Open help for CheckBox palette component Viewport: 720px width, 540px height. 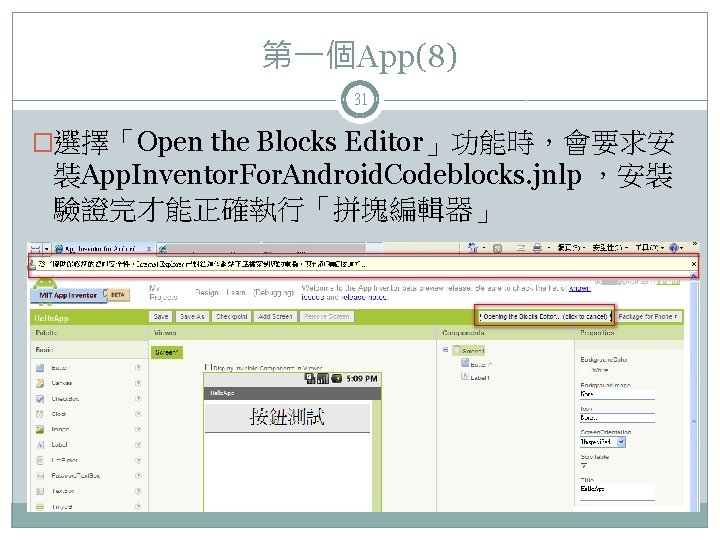(138, 399)
